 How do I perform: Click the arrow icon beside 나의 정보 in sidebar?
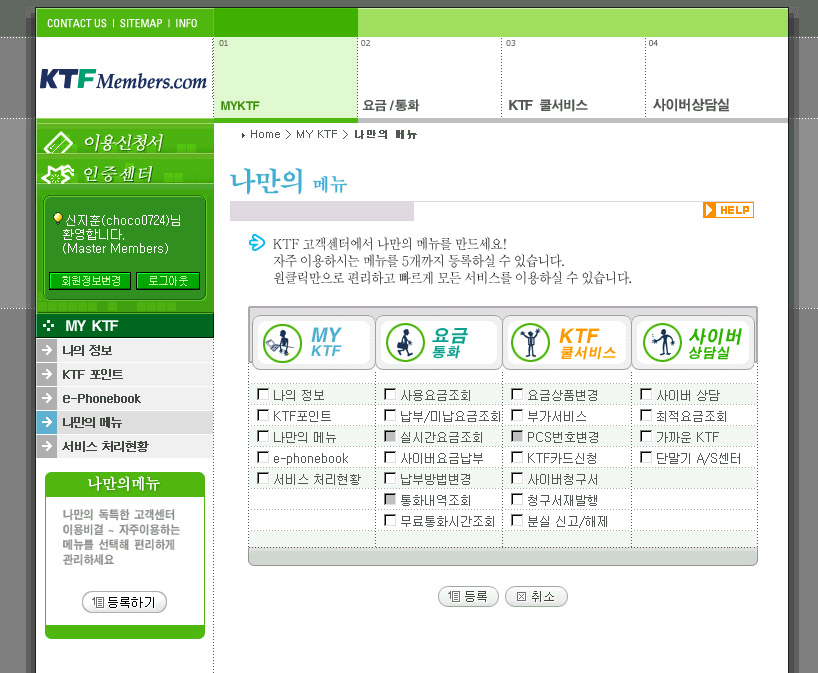click(x=47, y=350)
